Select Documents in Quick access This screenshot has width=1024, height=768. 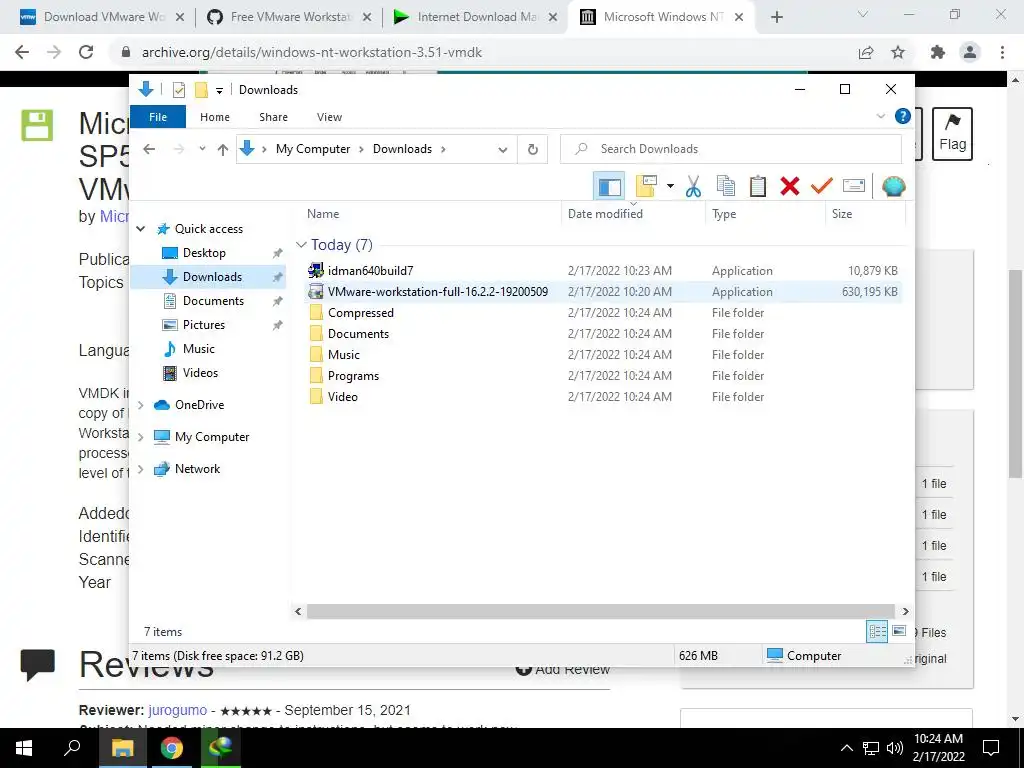tap(213, 301)
